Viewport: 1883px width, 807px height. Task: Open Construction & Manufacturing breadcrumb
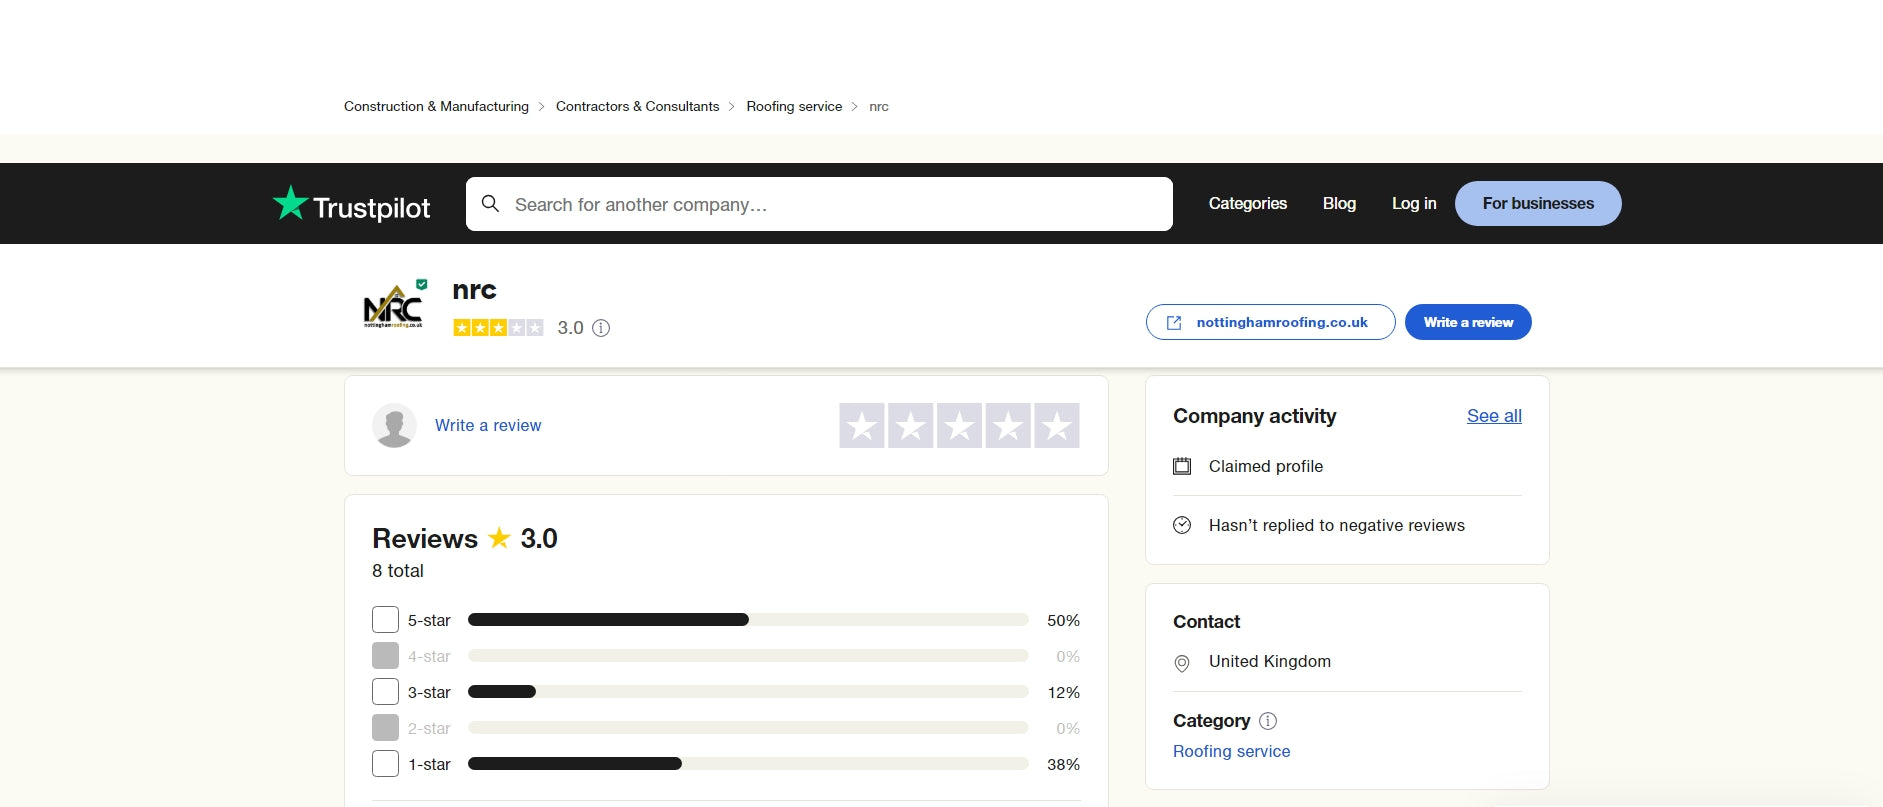[436, 106]
